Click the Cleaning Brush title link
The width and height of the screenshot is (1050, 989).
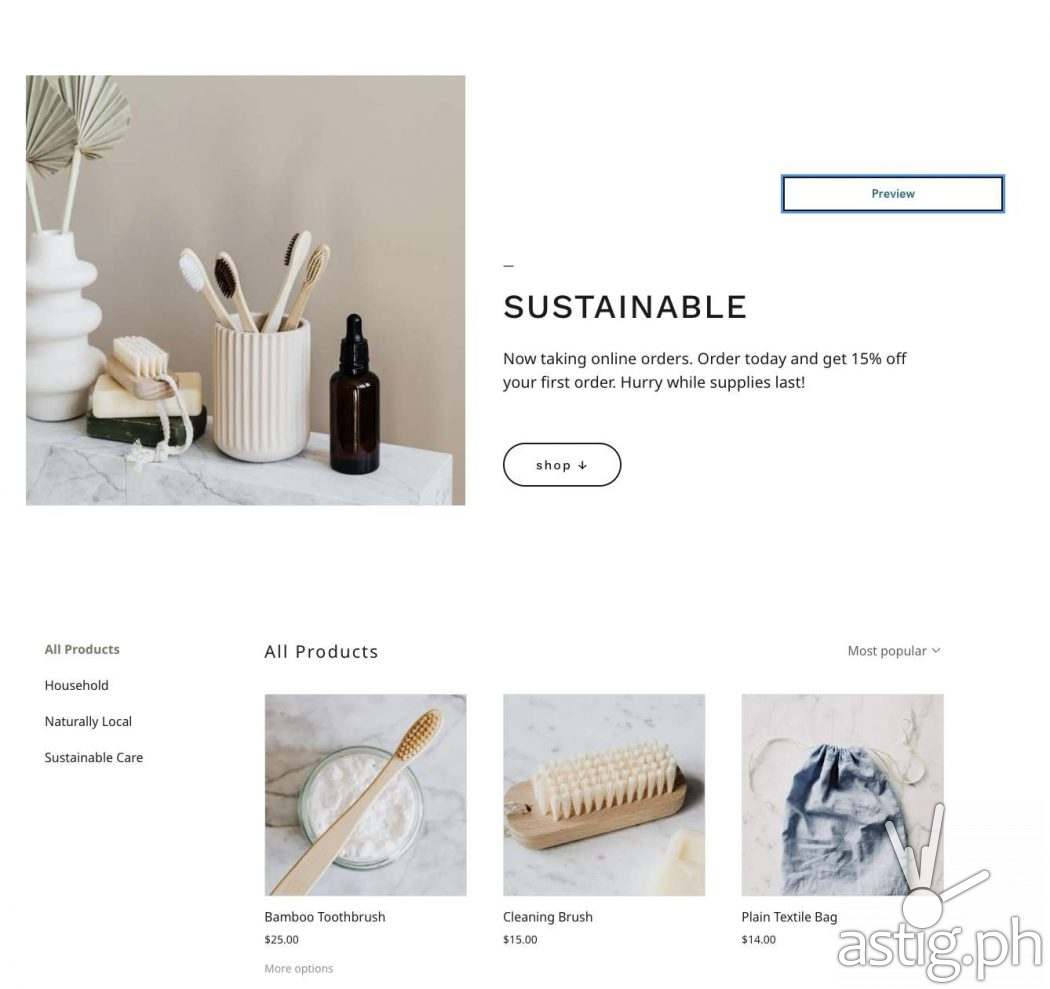548,917
